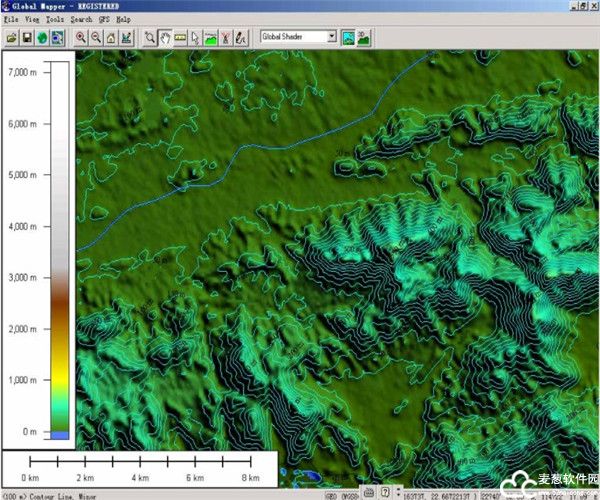
Task: Toggle the hill shading enable button
Action: [x=348, y=38]
